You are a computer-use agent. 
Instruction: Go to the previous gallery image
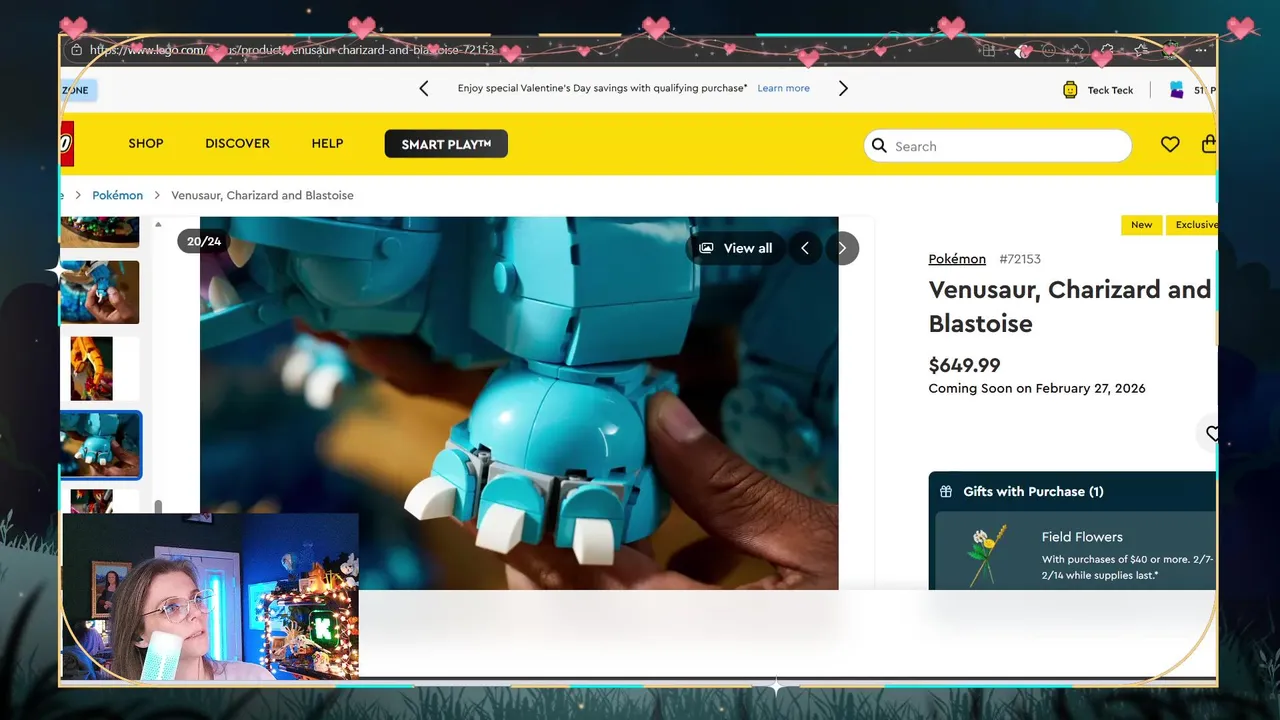(805, 248)
